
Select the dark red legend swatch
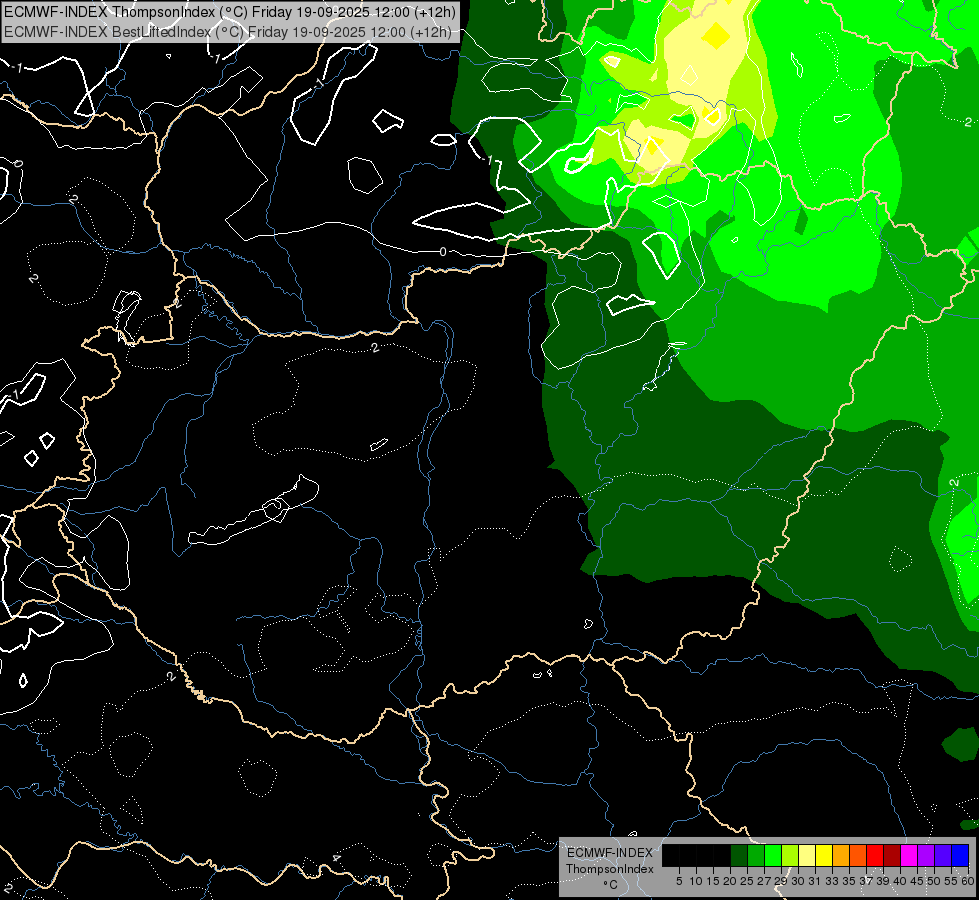click(x=892, y=855)
